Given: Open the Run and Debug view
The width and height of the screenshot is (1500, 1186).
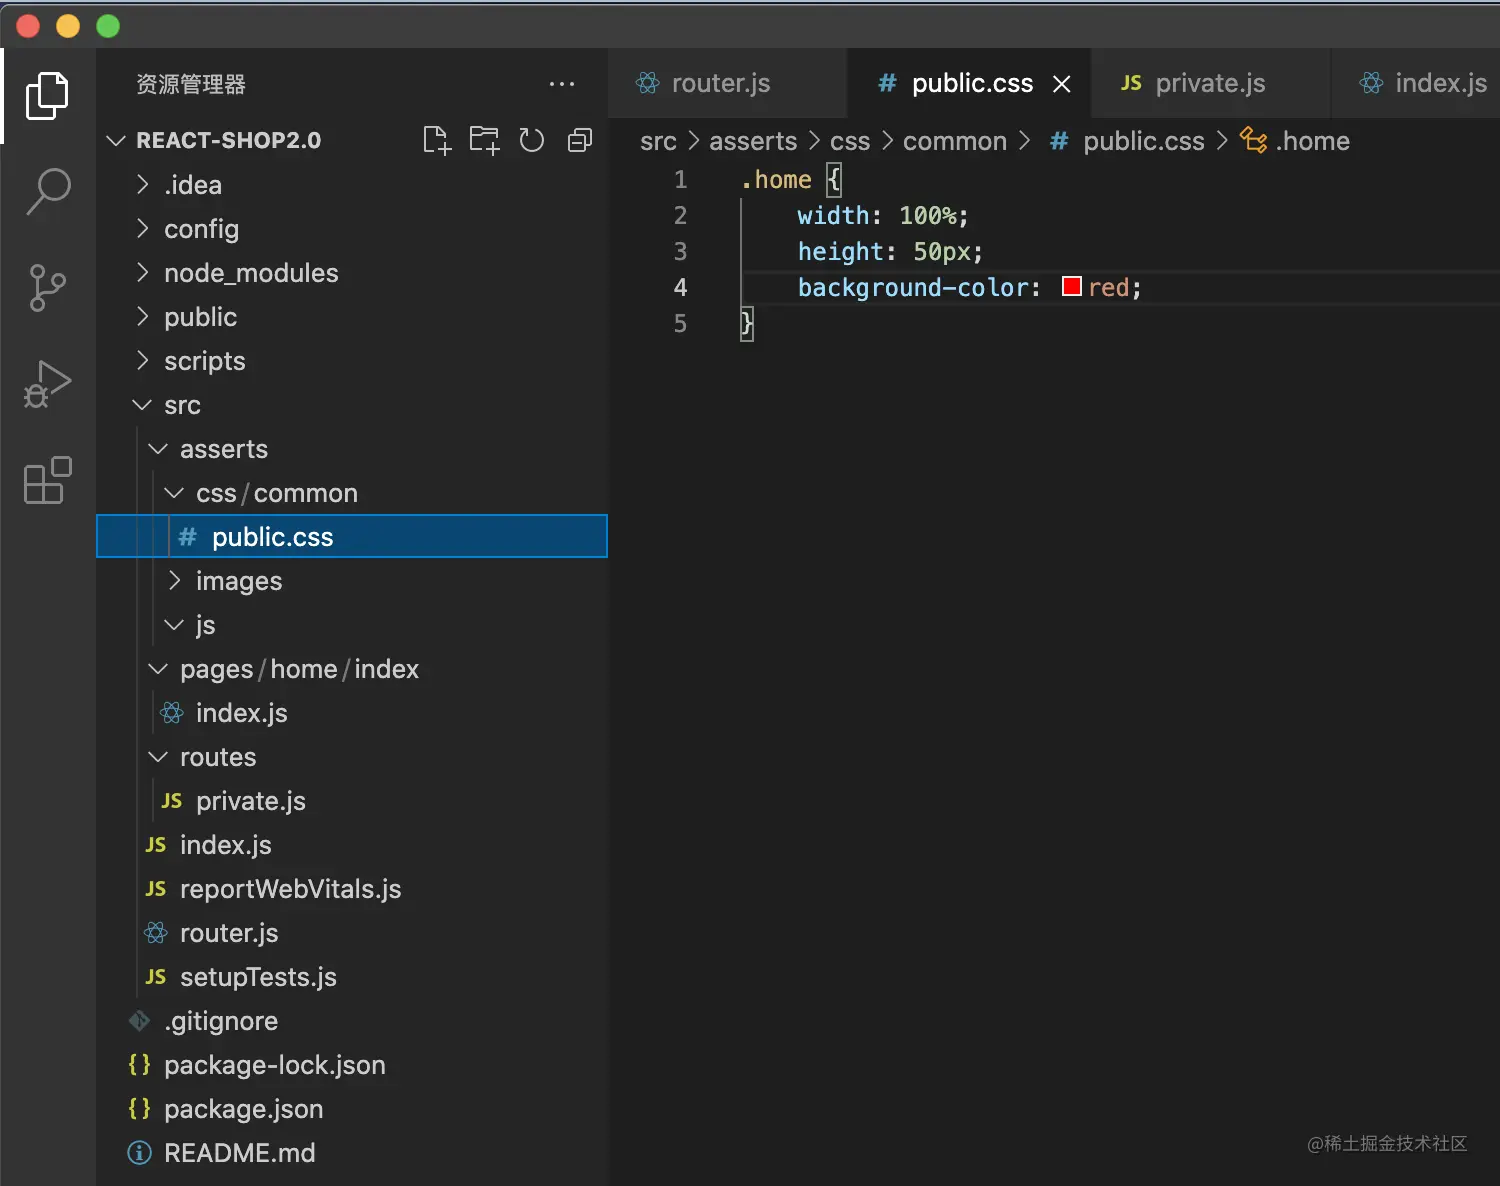Looking at the screenshot, I should (47, 384).
